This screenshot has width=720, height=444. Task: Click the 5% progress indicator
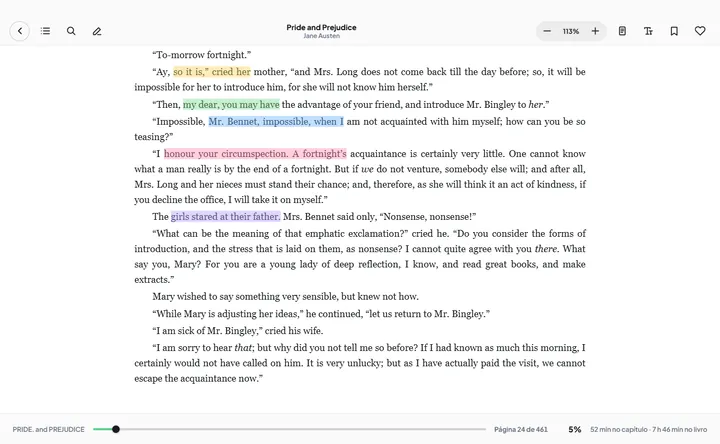coord(574,429)
